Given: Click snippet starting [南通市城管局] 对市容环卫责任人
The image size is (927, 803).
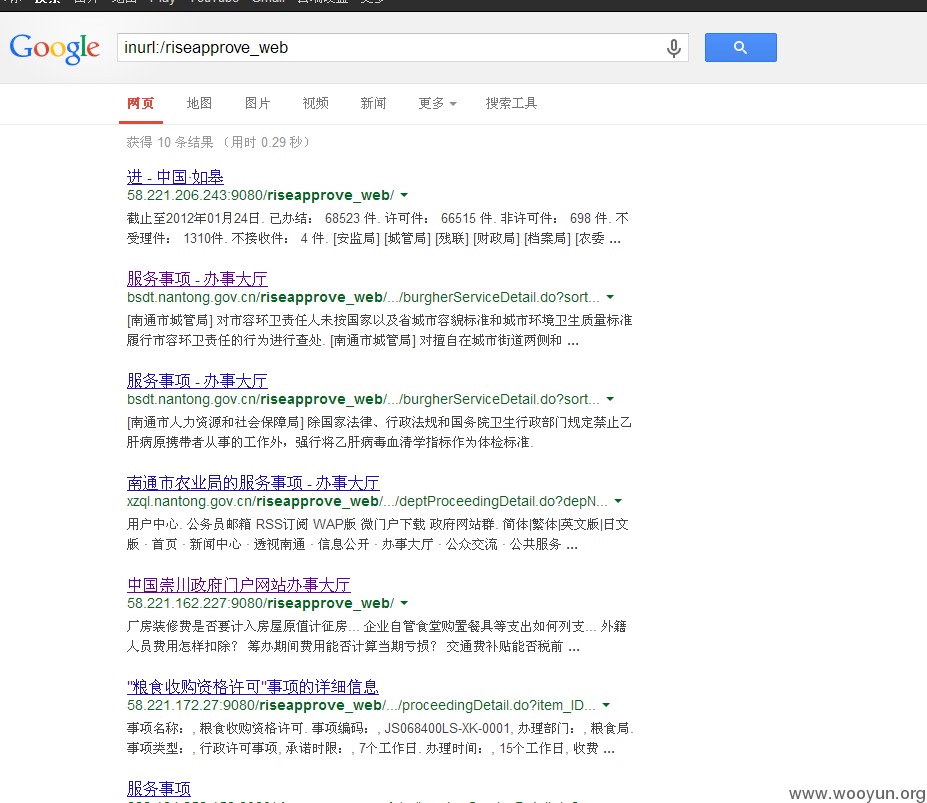Looking at the screenshot, I should (x=379, y=331).
